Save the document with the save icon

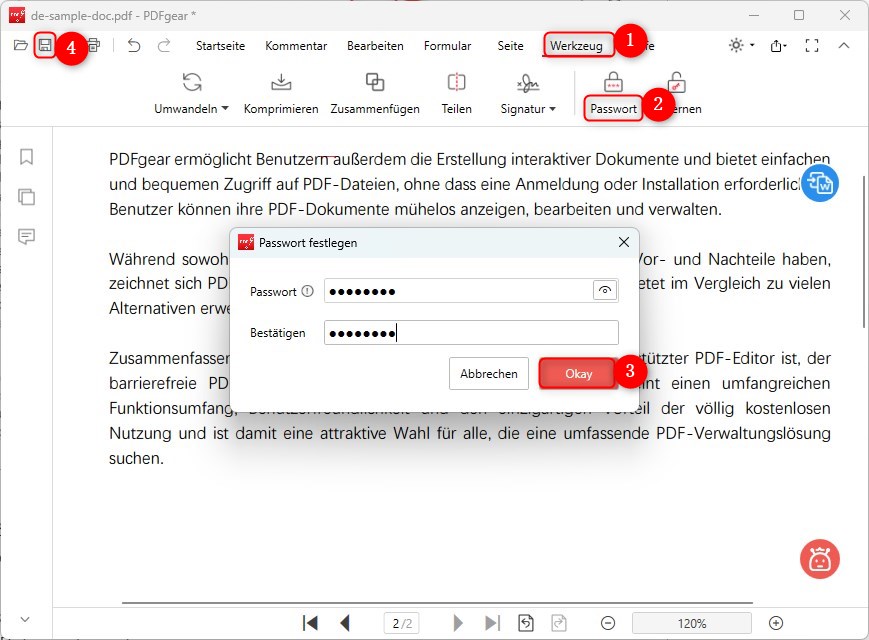(46, 45)
